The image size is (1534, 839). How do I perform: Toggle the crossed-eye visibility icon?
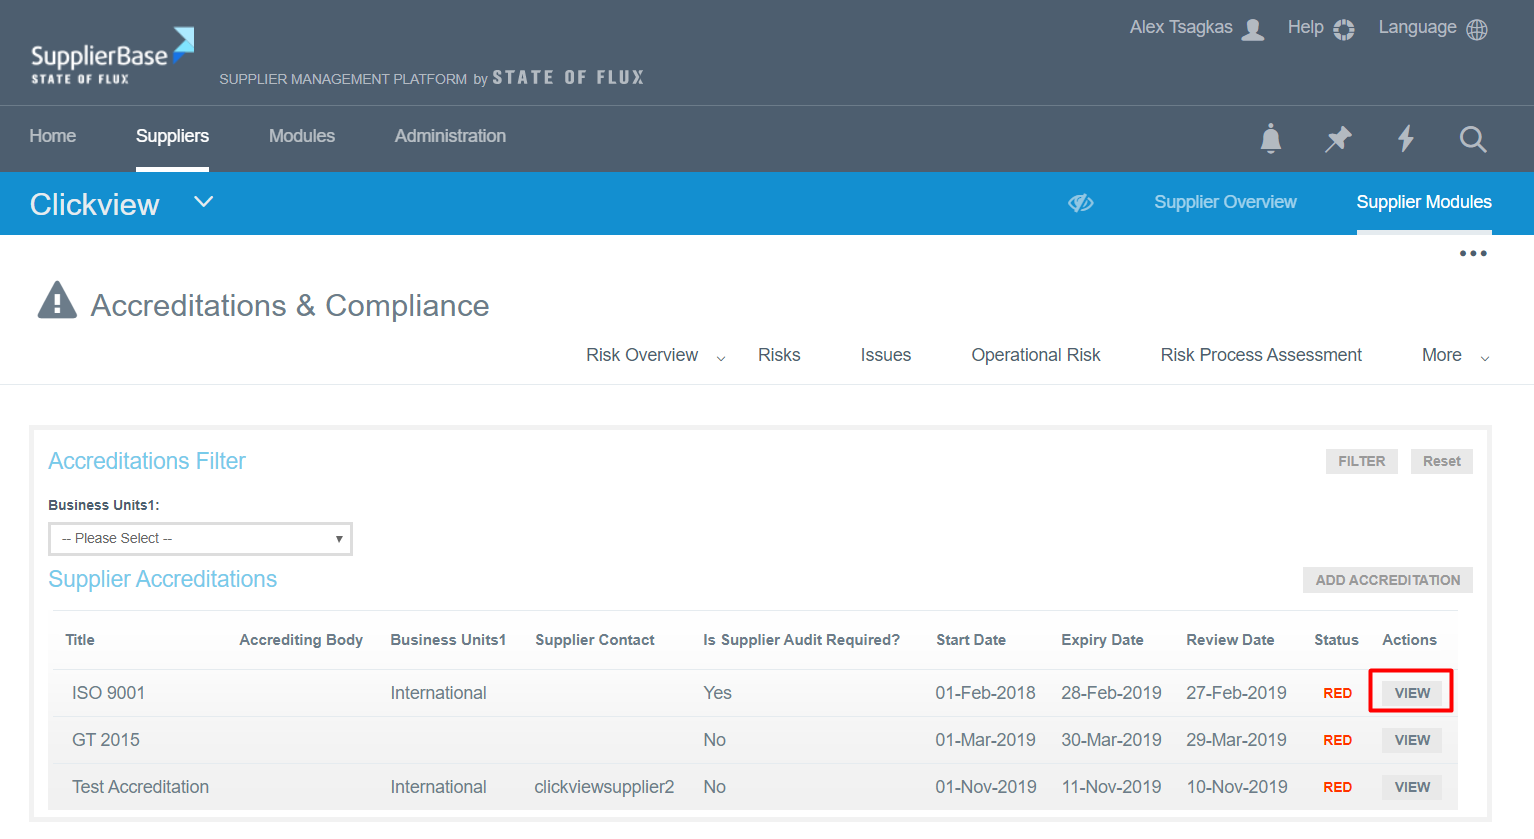[x=1080, y=203]
